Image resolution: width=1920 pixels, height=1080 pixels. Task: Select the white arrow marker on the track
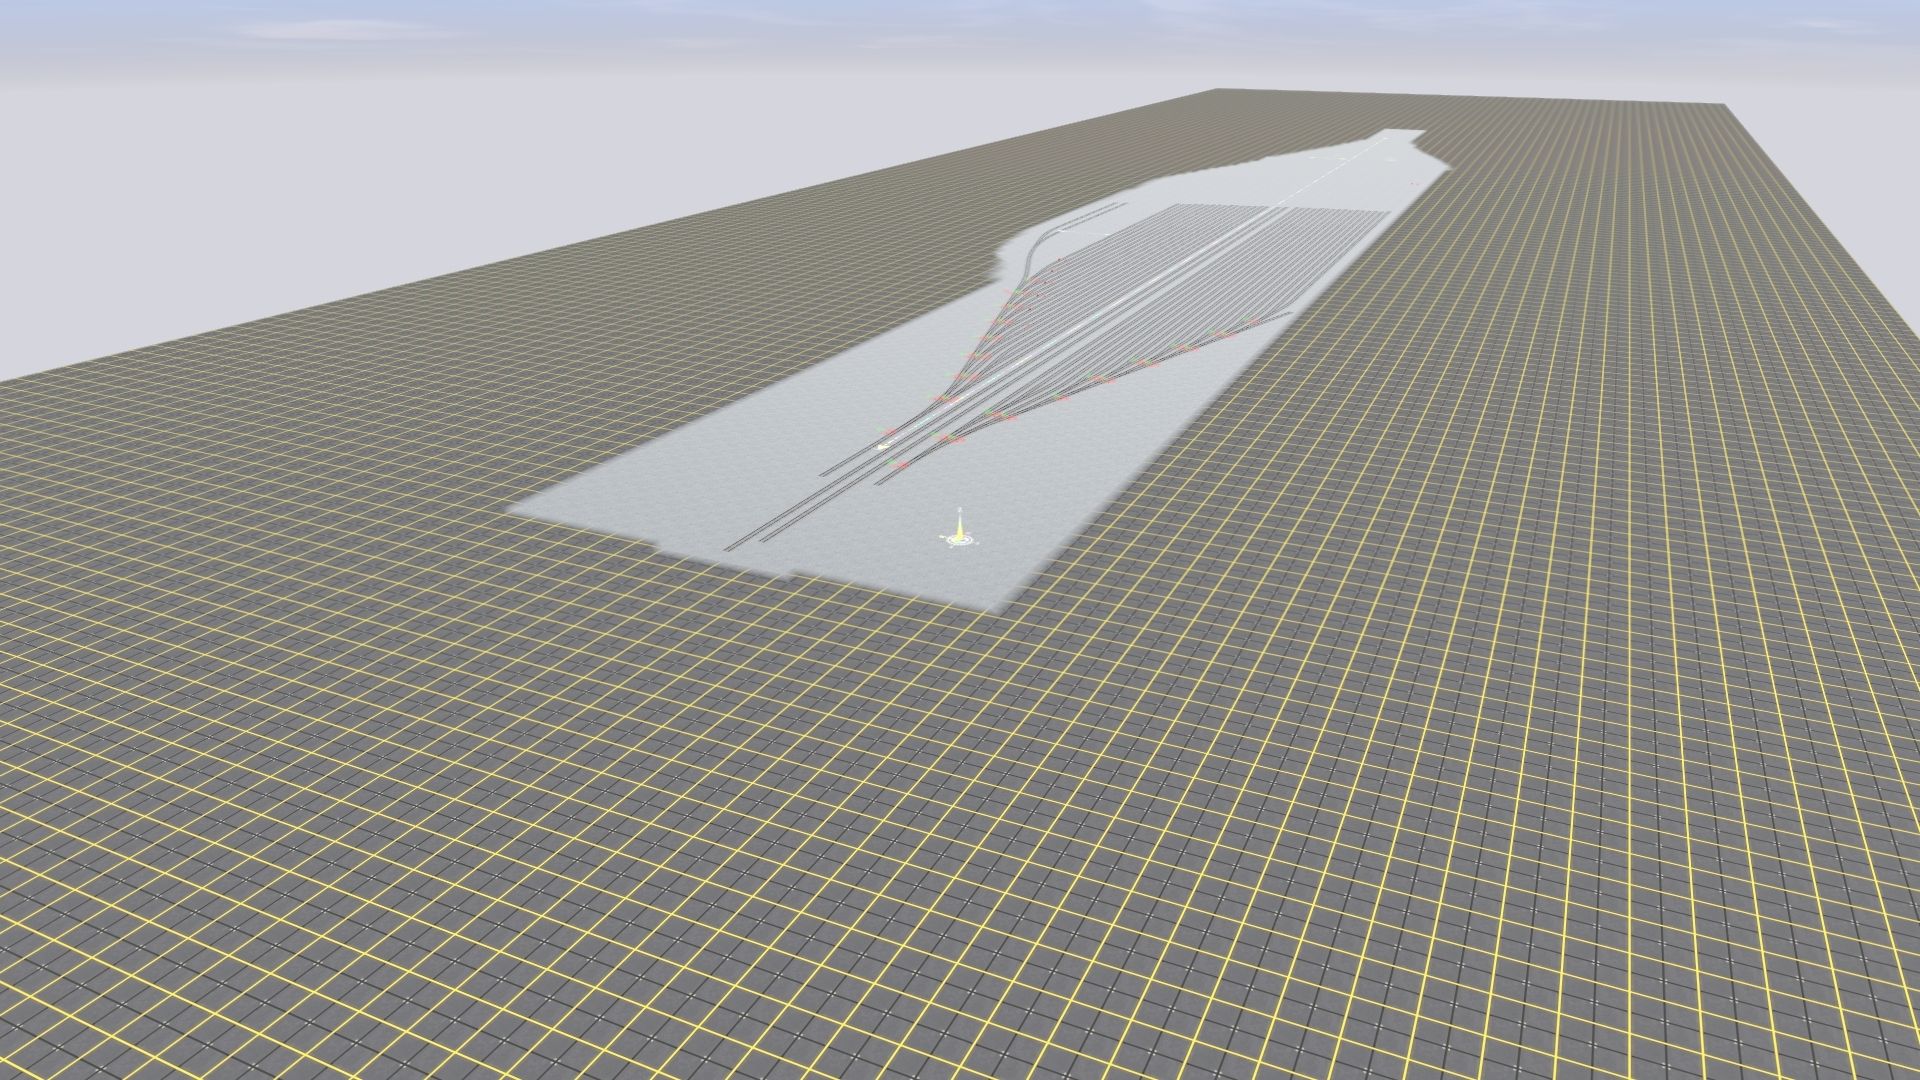[882, 446]
